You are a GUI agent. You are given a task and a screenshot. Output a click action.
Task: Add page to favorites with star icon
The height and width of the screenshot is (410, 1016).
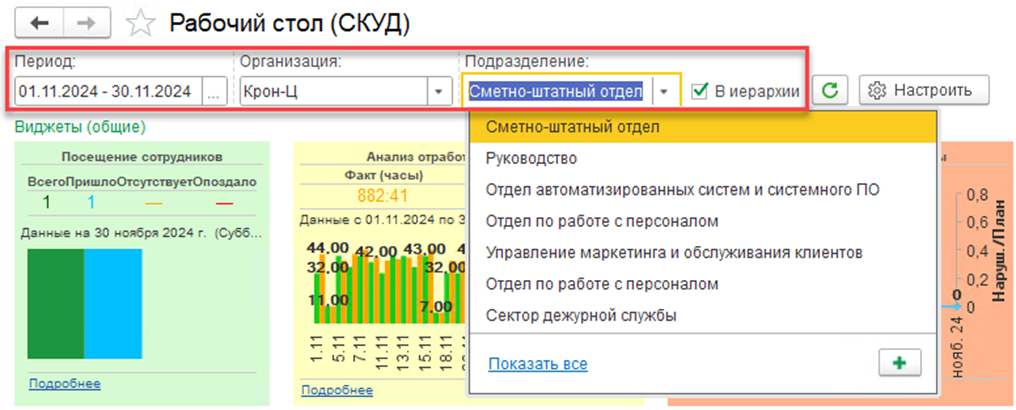pyautogui.click(x=143, y=23)
